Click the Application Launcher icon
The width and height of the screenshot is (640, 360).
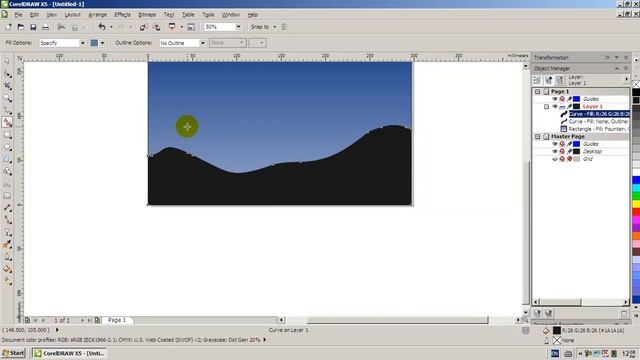[172, 27]
